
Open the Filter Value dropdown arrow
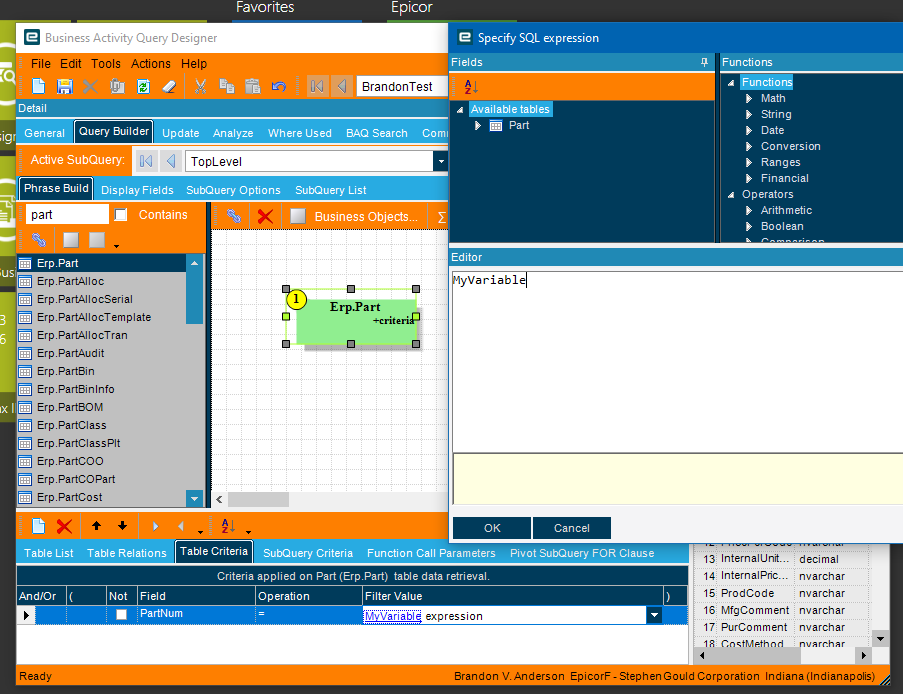coord(654,616)
